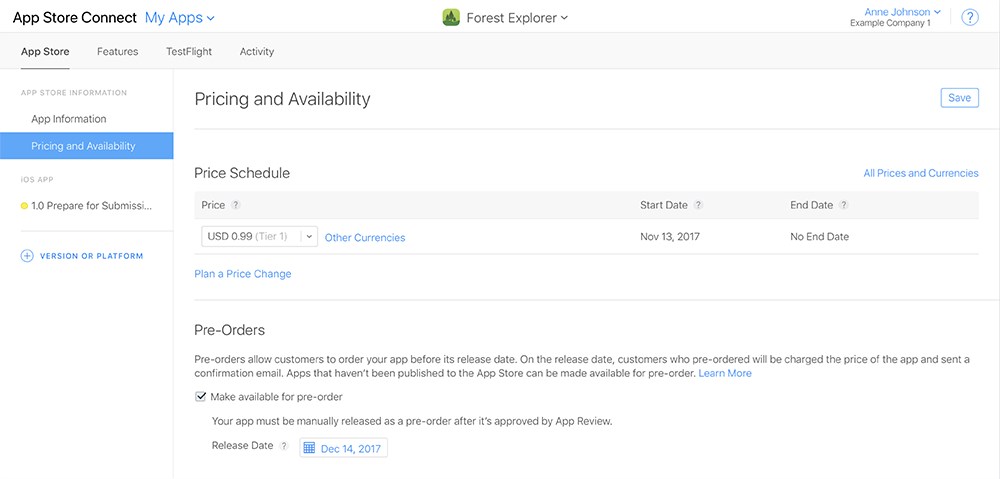The height and width of the screenshot is (479, 1000).
Task: Click the plus icon for Version or Platform
Action: (x=27, y=256)
